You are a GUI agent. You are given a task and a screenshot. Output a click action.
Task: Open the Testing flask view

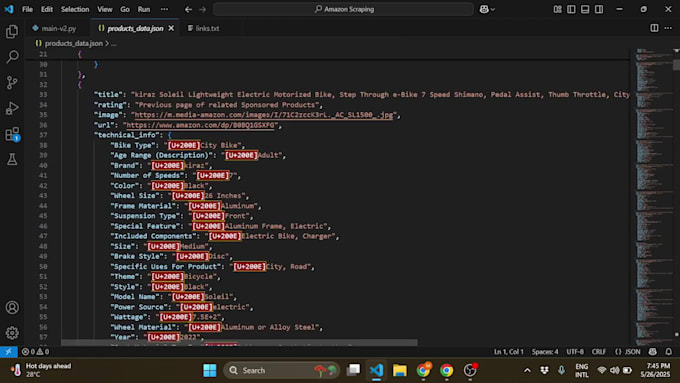(x=12, y=159)
